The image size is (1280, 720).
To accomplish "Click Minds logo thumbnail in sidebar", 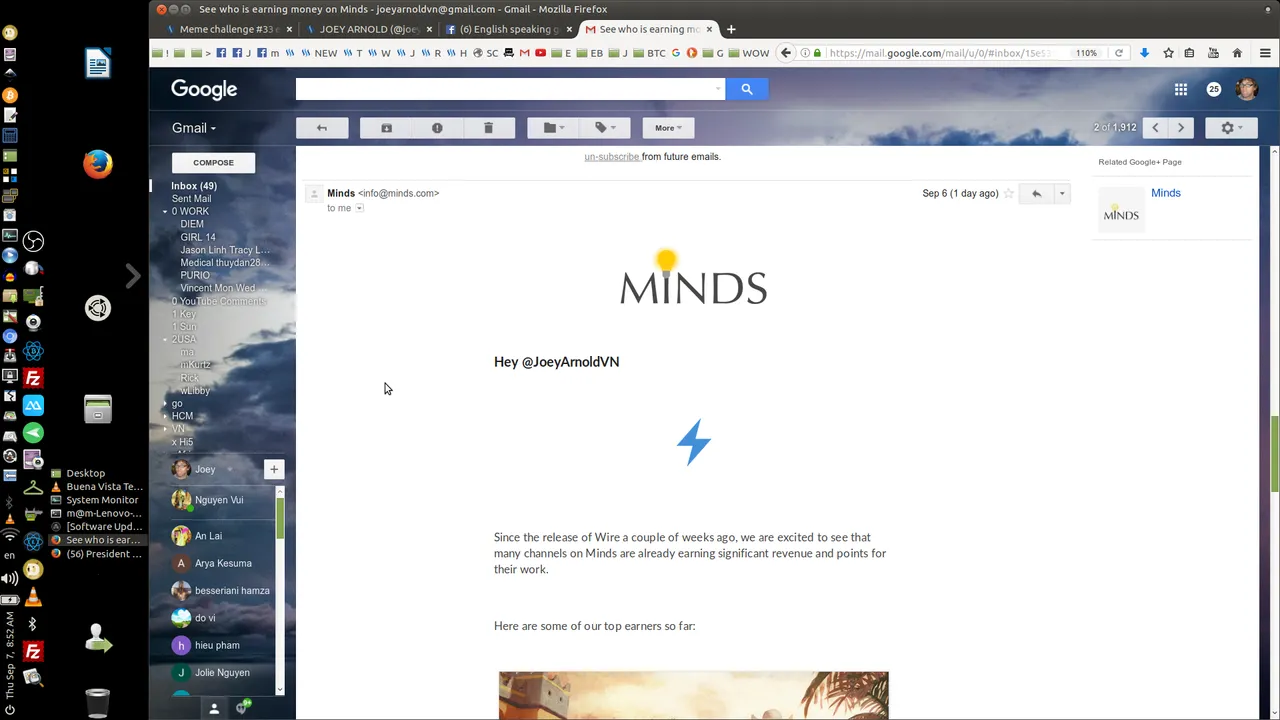I will point(1121,210).
